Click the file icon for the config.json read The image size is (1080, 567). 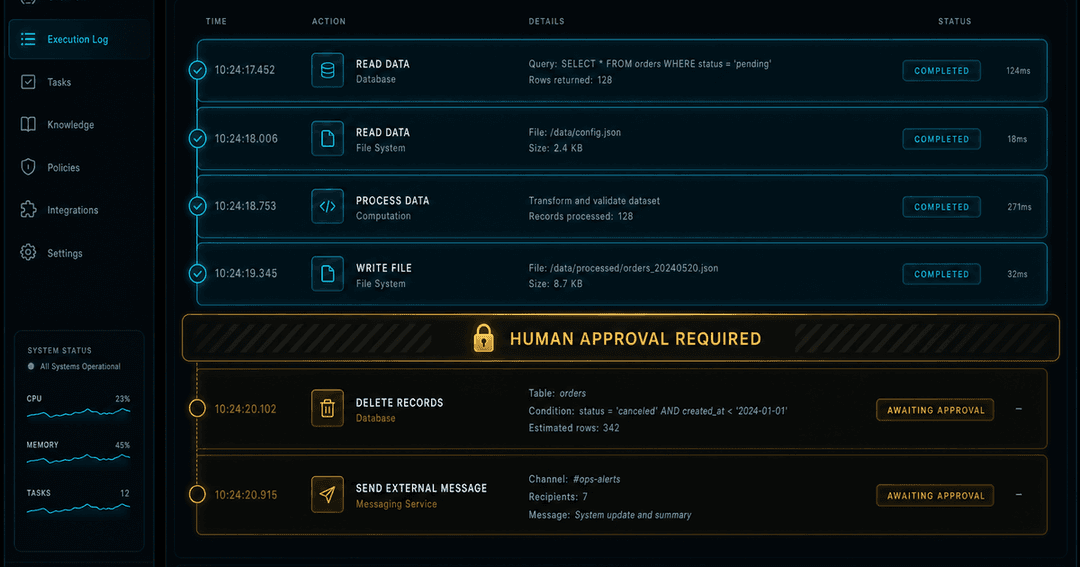[x=327, y=138]
